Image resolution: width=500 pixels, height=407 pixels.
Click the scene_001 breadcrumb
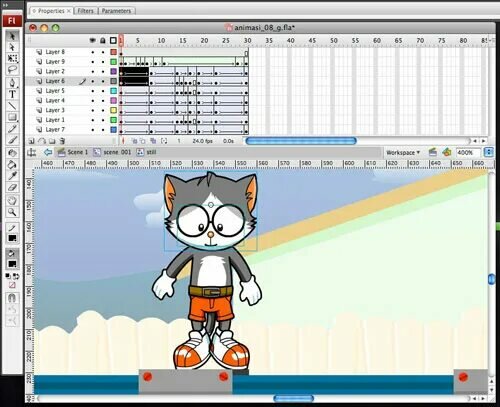[112, 152]
